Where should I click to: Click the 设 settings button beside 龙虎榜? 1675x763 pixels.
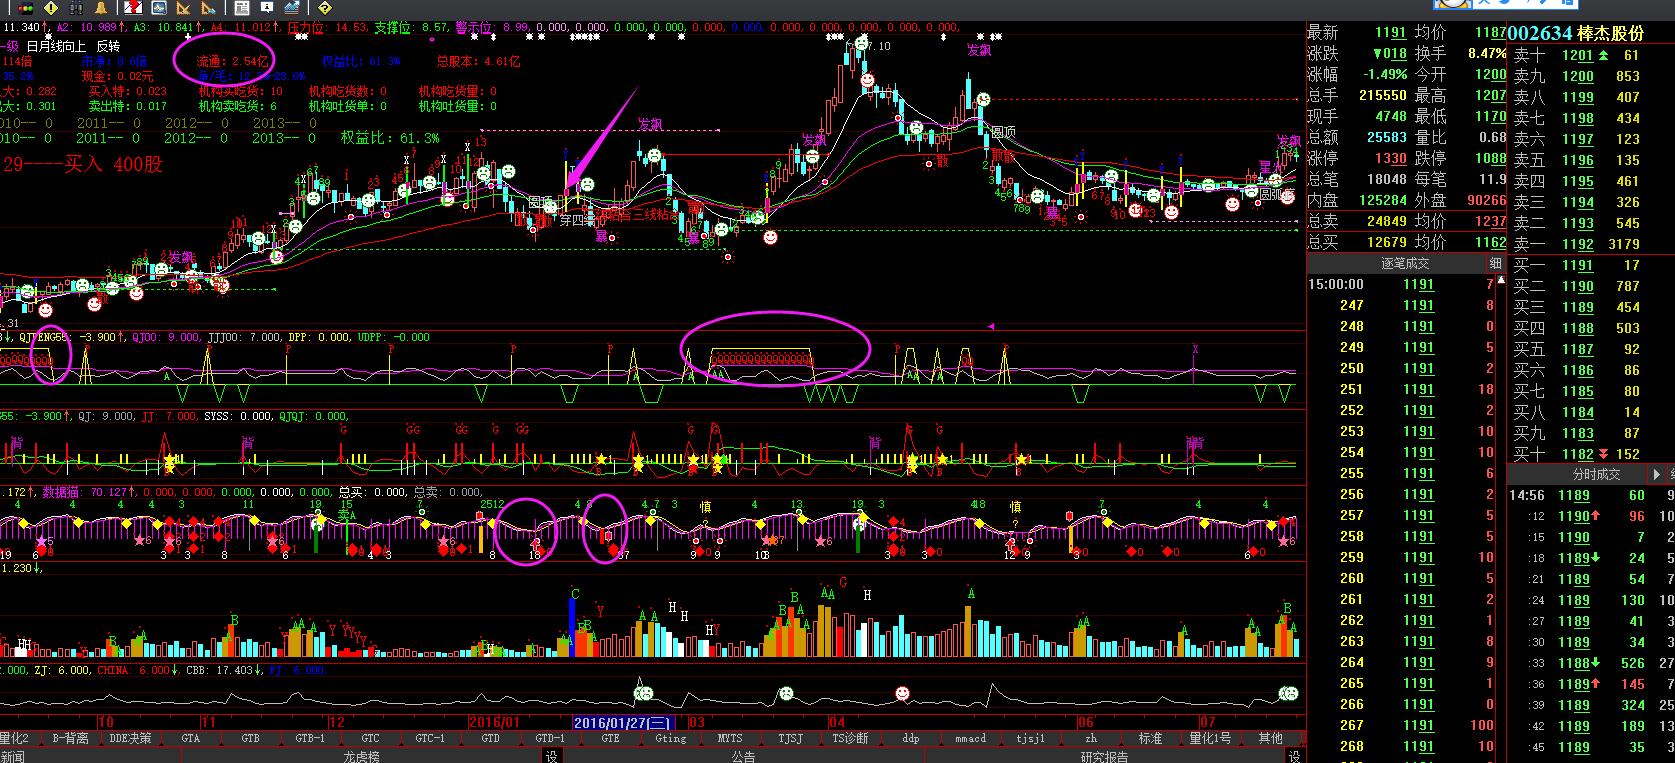point(551,756)
